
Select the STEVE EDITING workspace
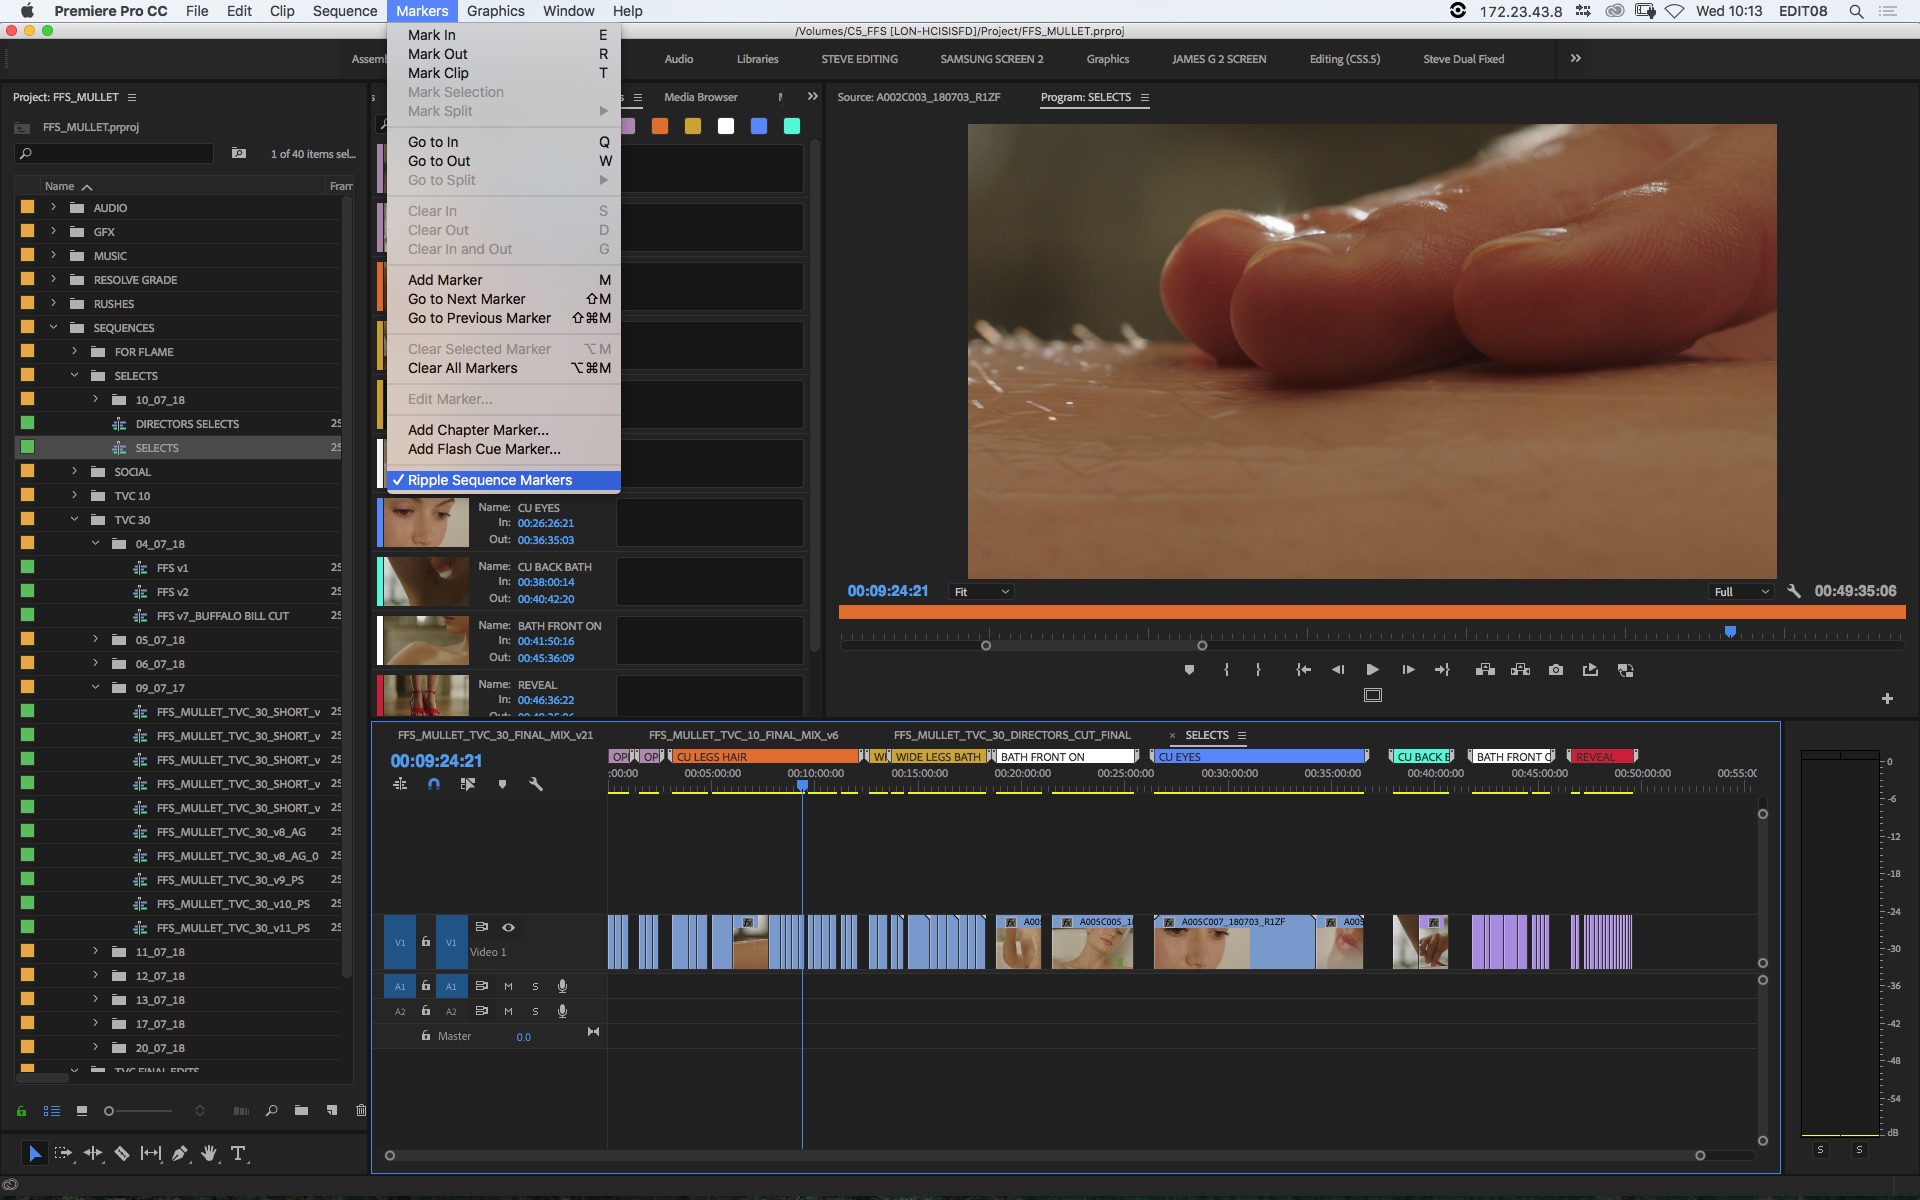(859, 59)
